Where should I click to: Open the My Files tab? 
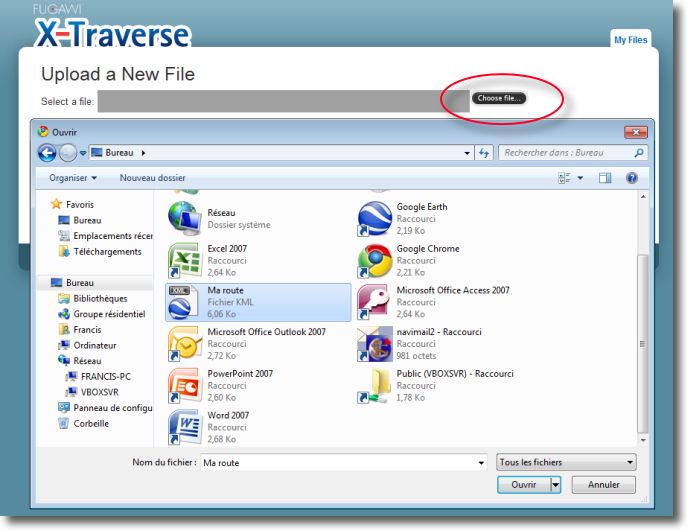tap(630, 40)
